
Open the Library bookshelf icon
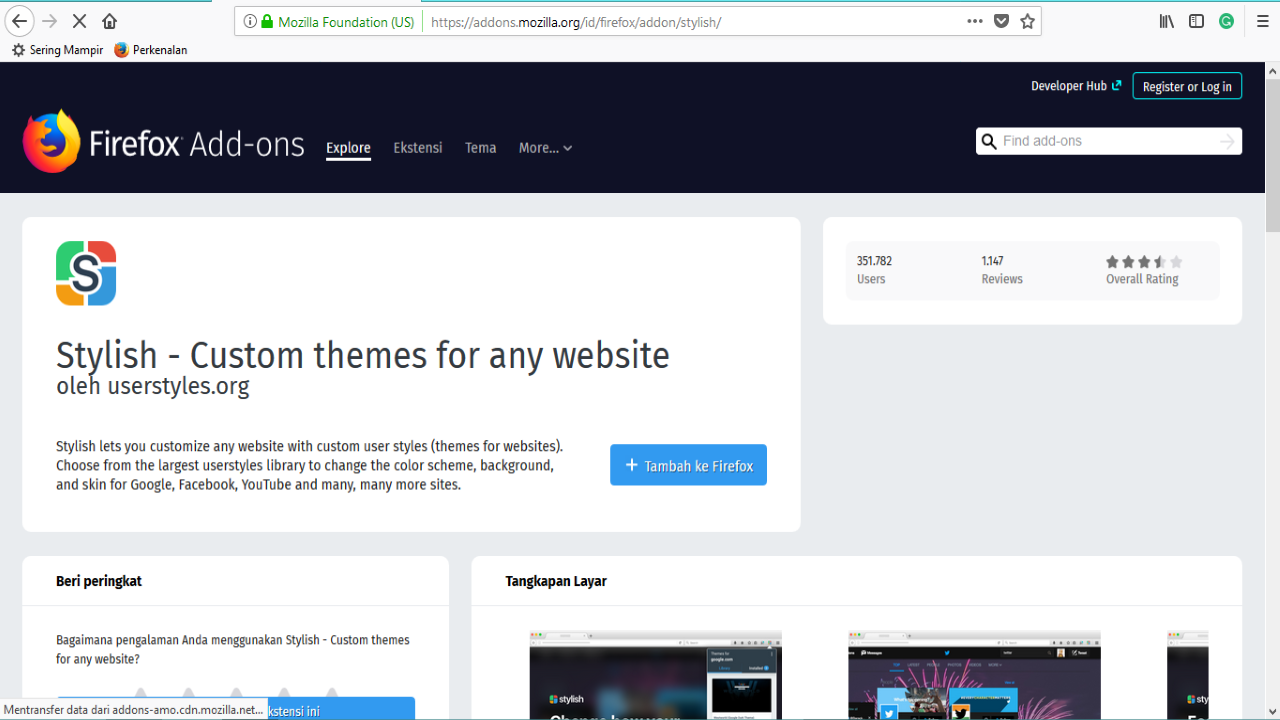point(1167,21)
